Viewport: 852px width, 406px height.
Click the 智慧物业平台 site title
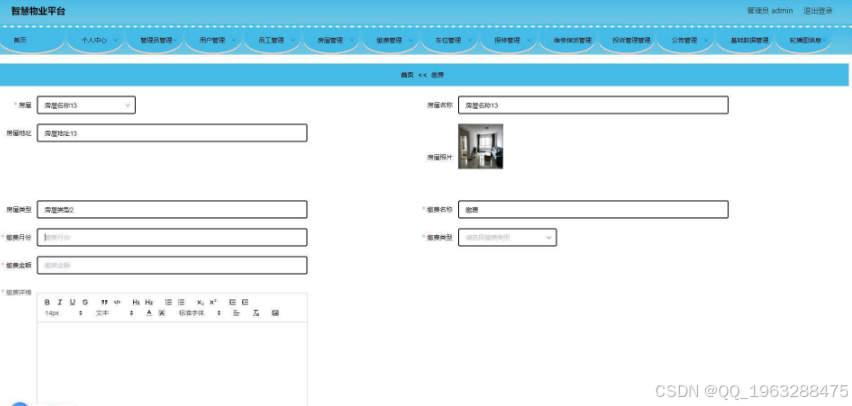point(38,11)
